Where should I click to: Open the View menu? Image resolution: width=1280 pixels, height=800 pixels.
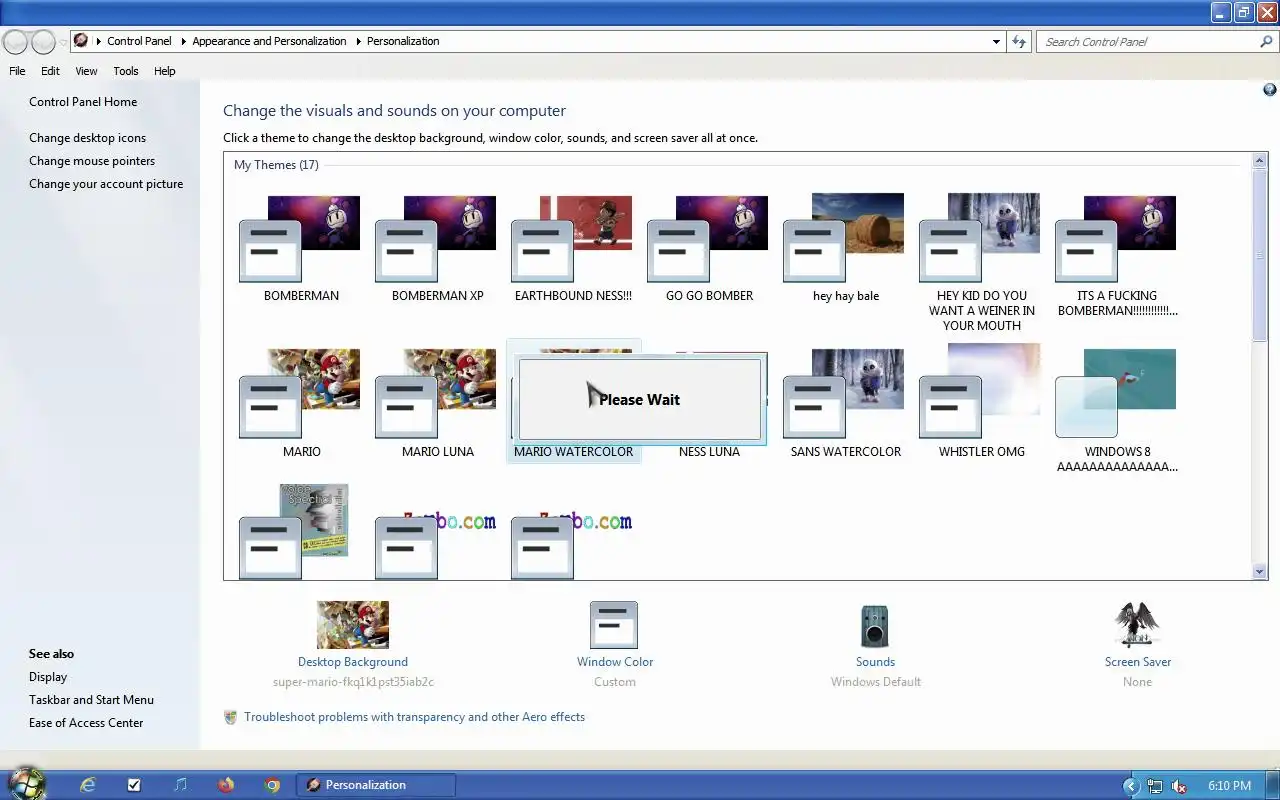coord(86,71)
